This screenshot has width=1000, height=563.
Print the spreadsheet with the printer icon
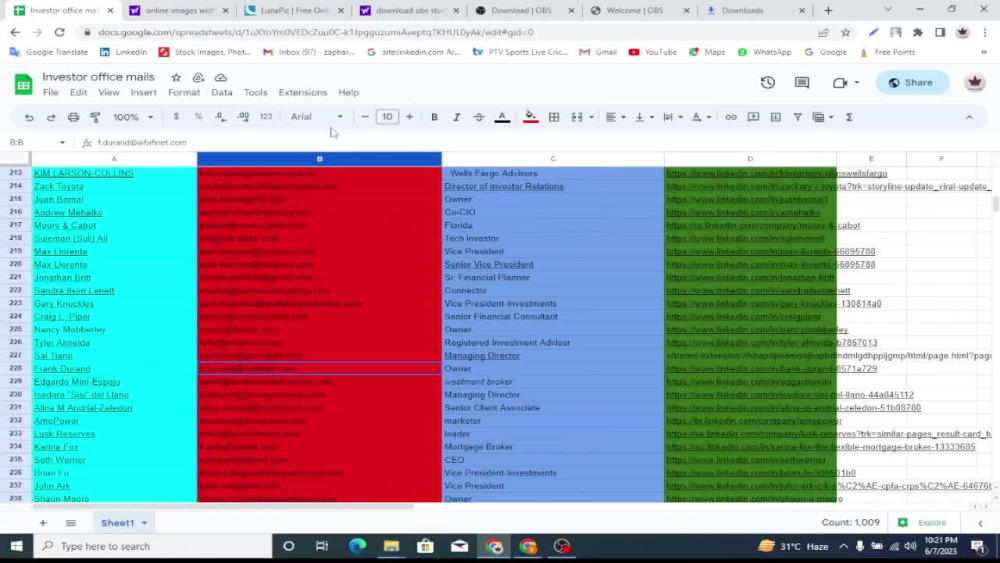pyautogui.click(x=73, y=117)
